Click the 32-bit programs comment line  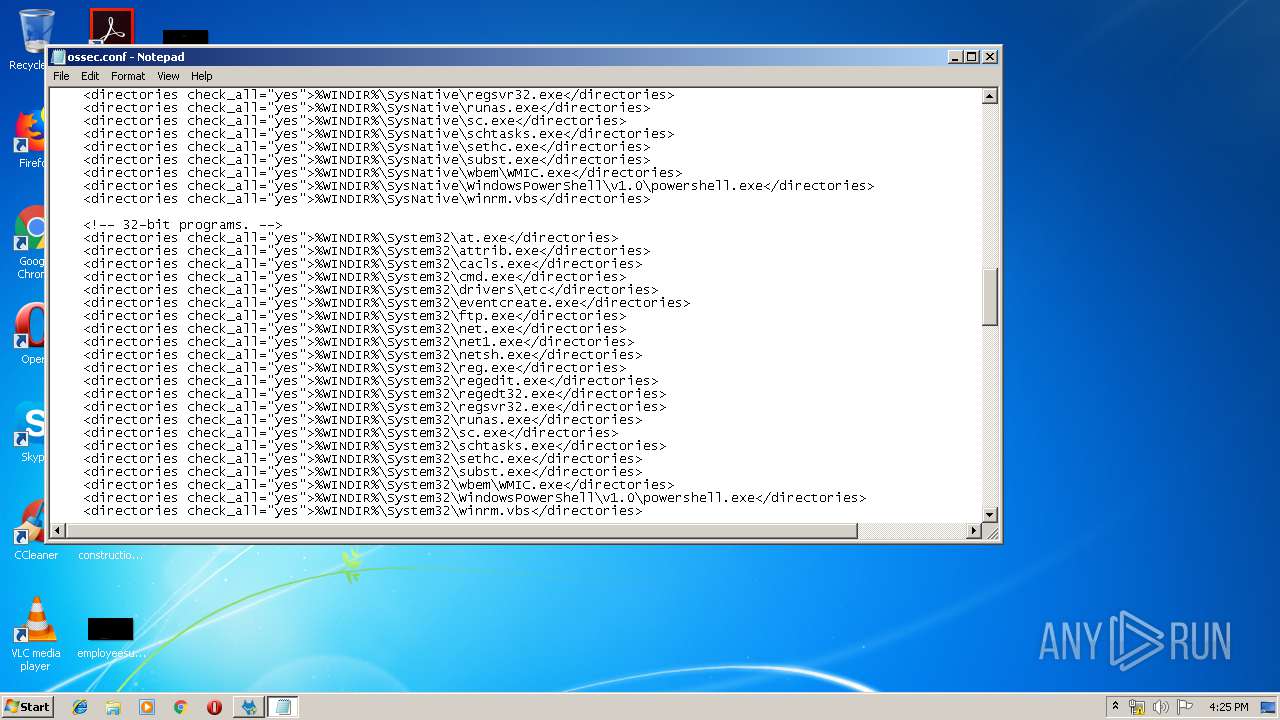point(183,225)
